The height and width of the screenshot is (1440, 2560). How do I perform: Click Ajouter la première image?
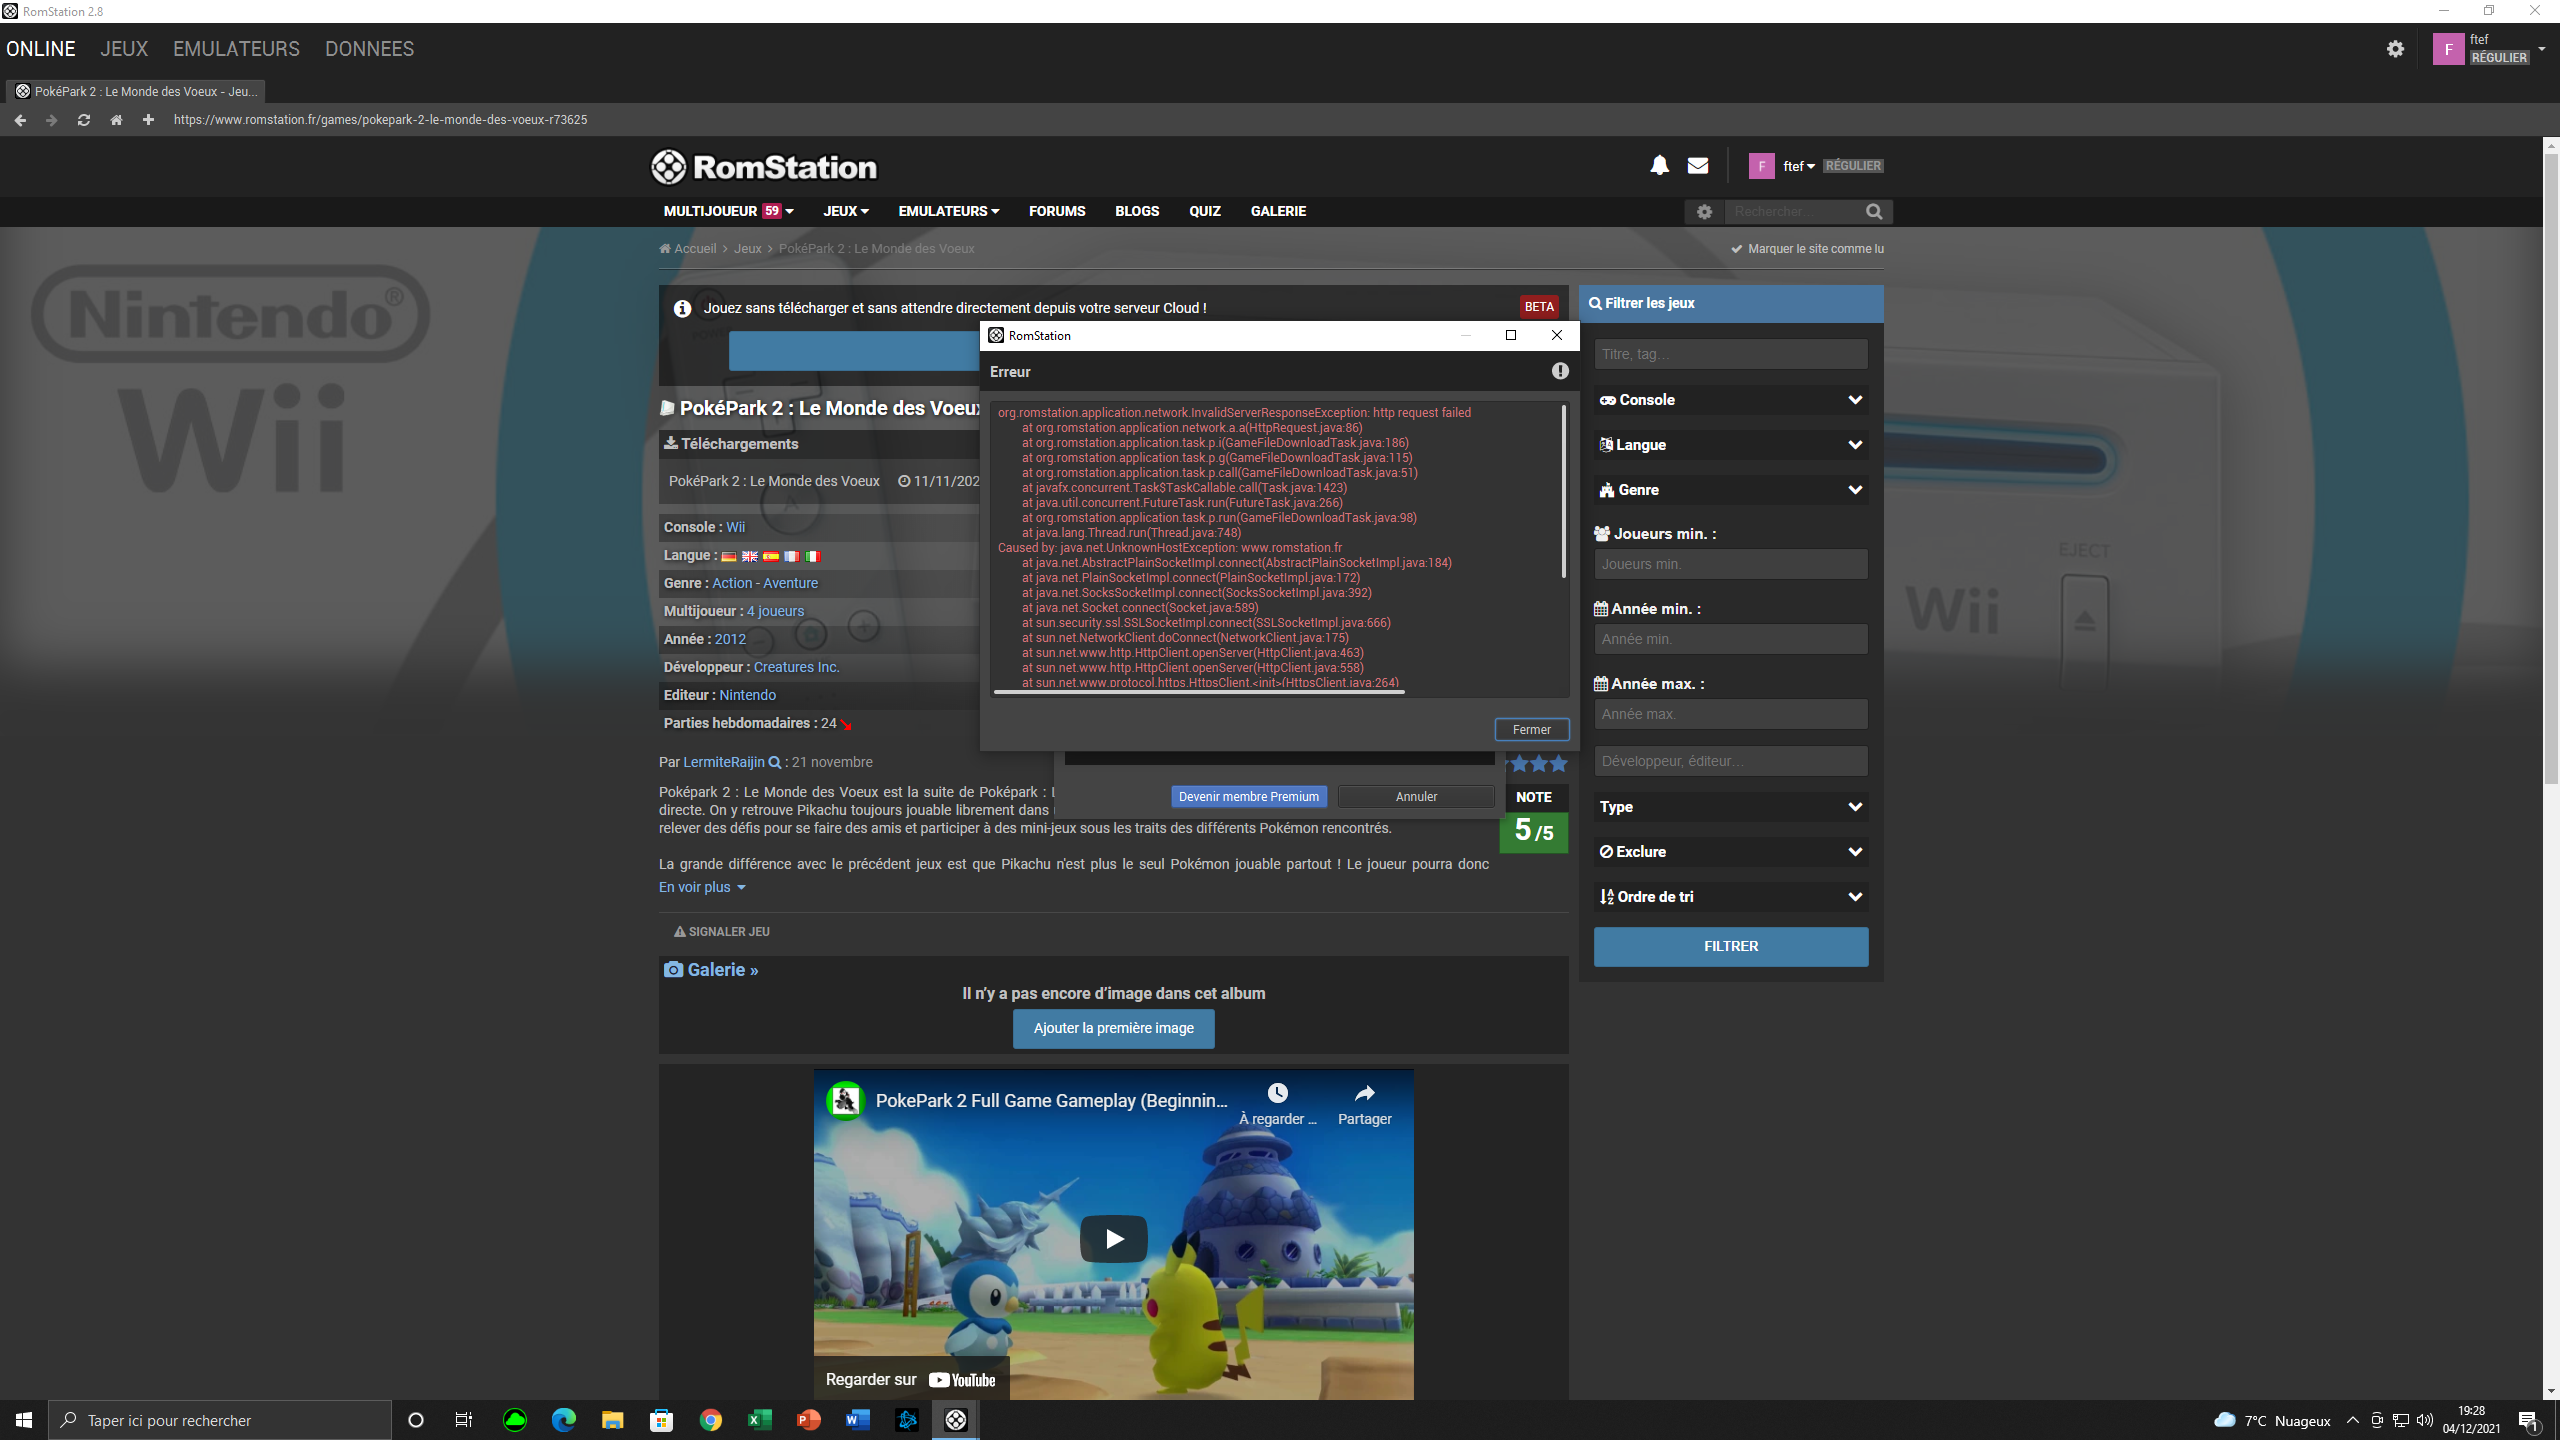point(1113,1028)
